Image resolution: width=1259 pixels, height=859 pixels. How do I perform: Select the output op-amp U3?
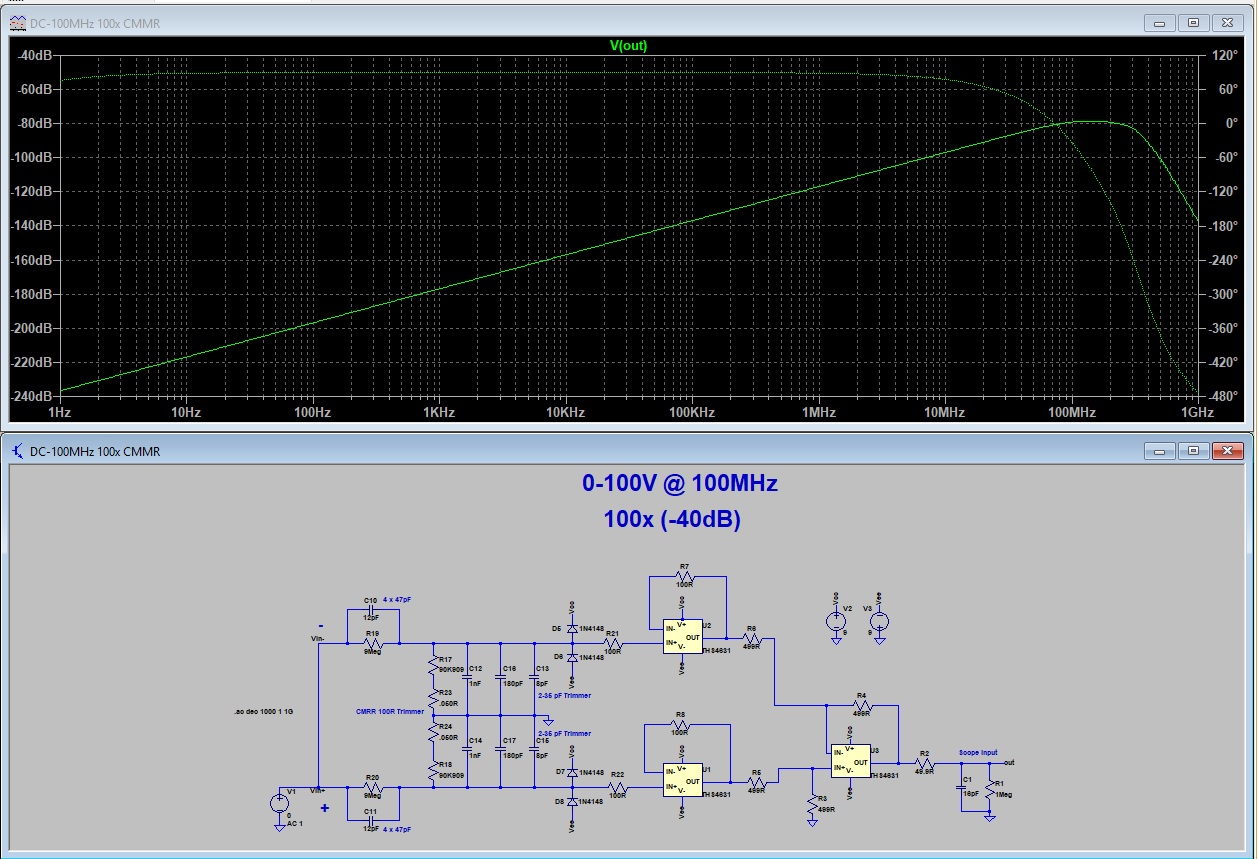(x=851, y=762)
